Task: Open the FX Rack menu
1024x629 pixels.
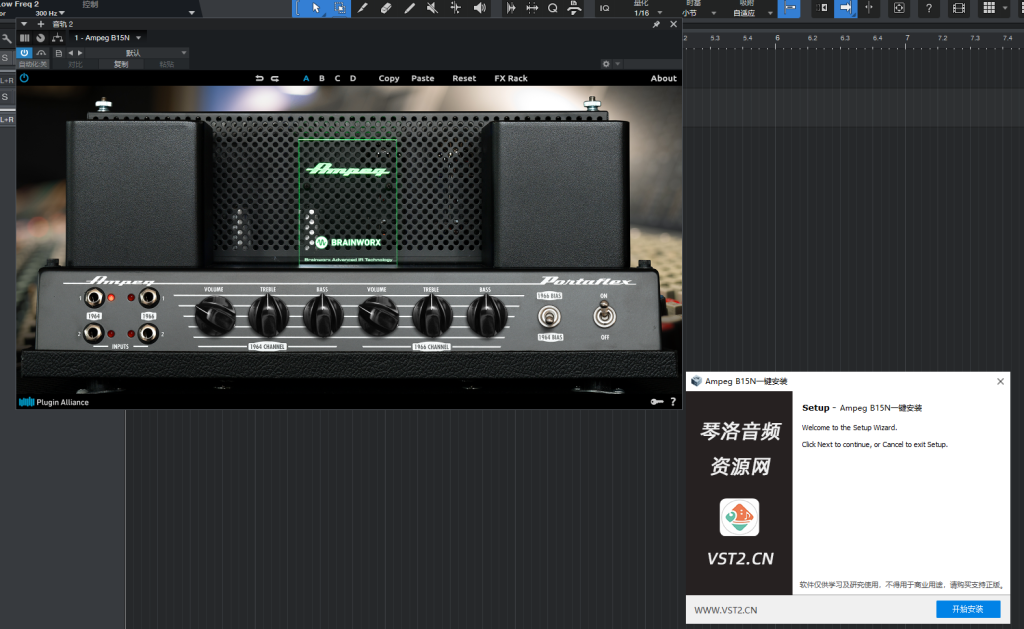Action: [x=510, y=78]
